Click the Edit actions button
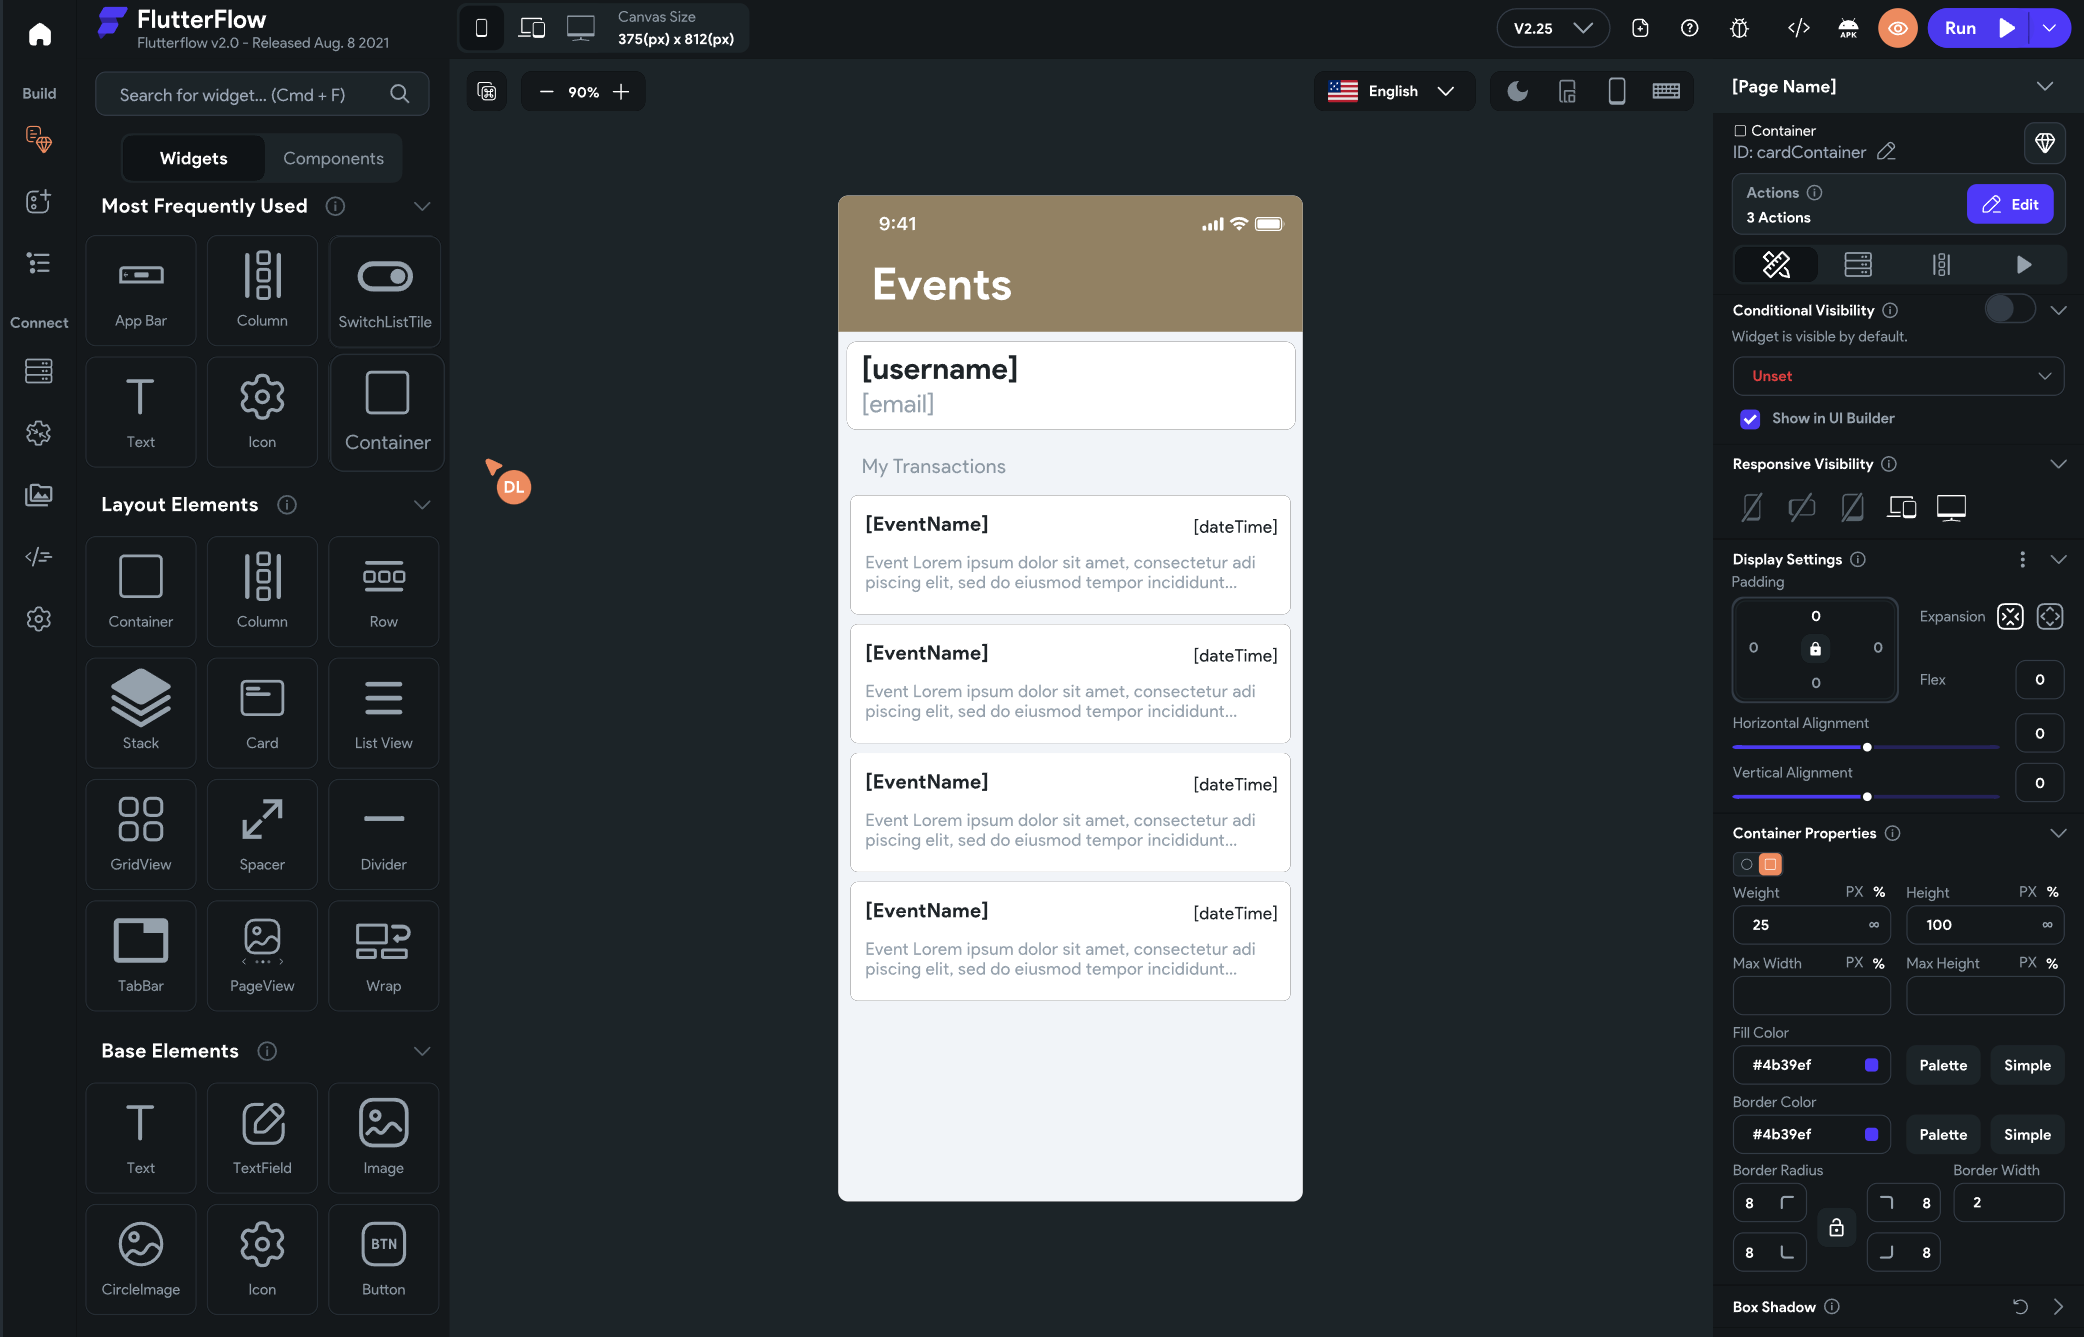 [x=2010, y=204]
